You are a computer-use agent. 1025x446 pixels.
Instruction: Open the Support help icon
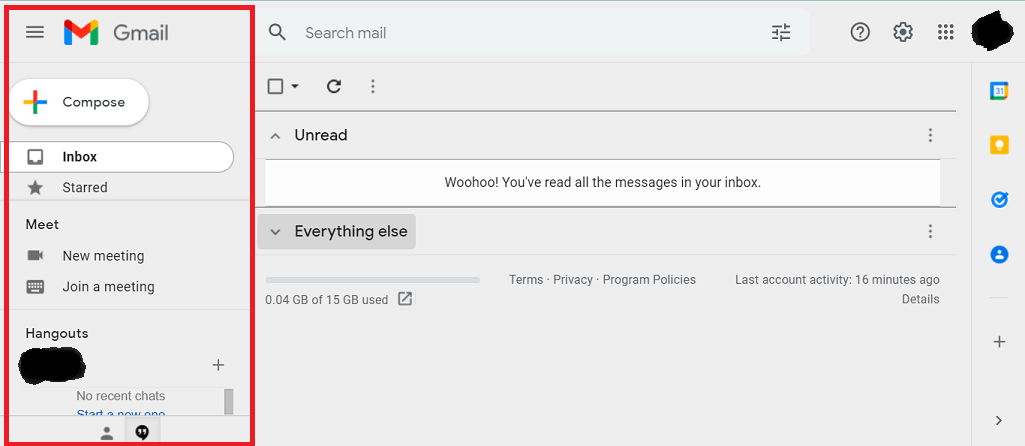point(860,31)
